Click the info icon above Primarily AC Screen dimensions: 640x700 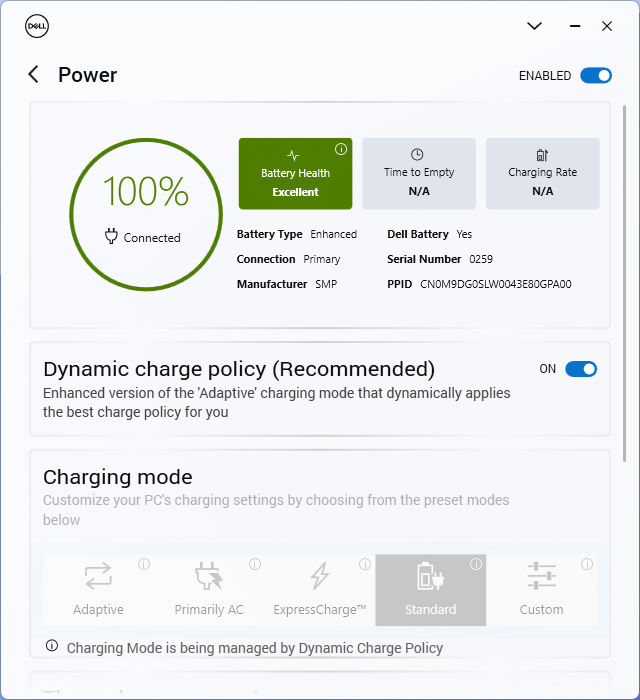pyautogui.click(x=254, y=564)
